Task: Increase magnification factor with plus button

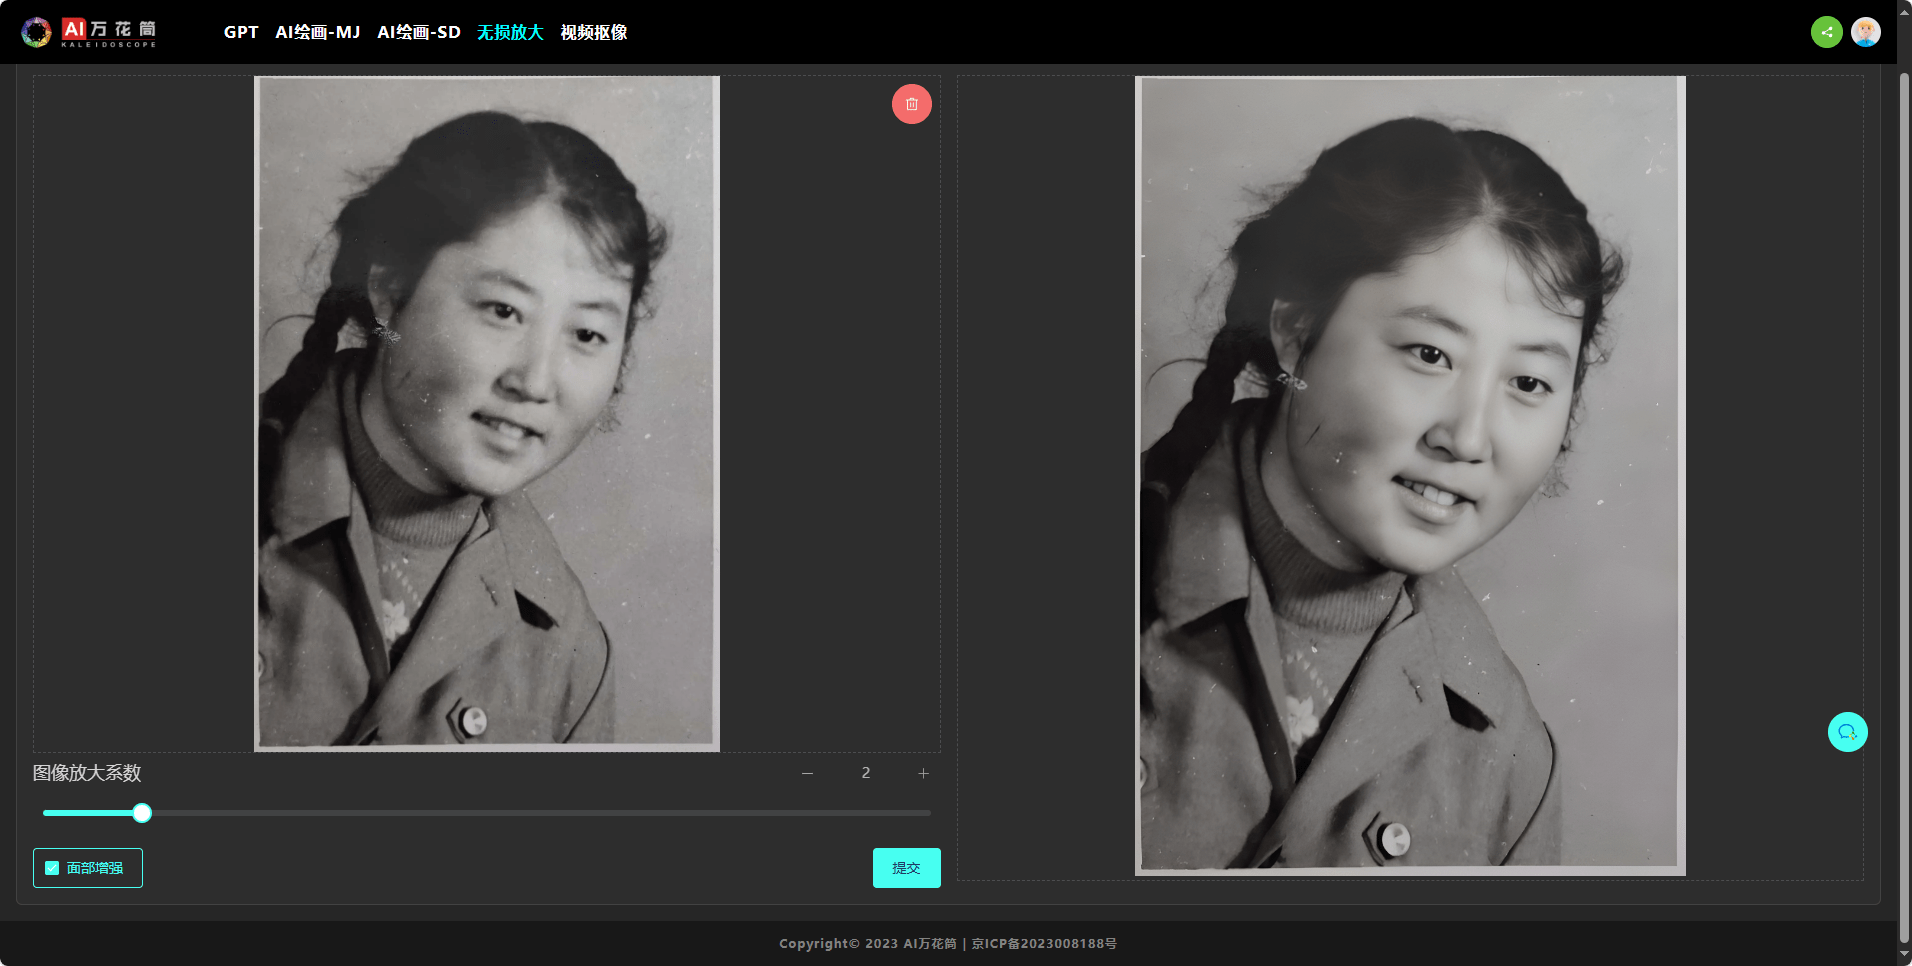Action: (923, 773)
